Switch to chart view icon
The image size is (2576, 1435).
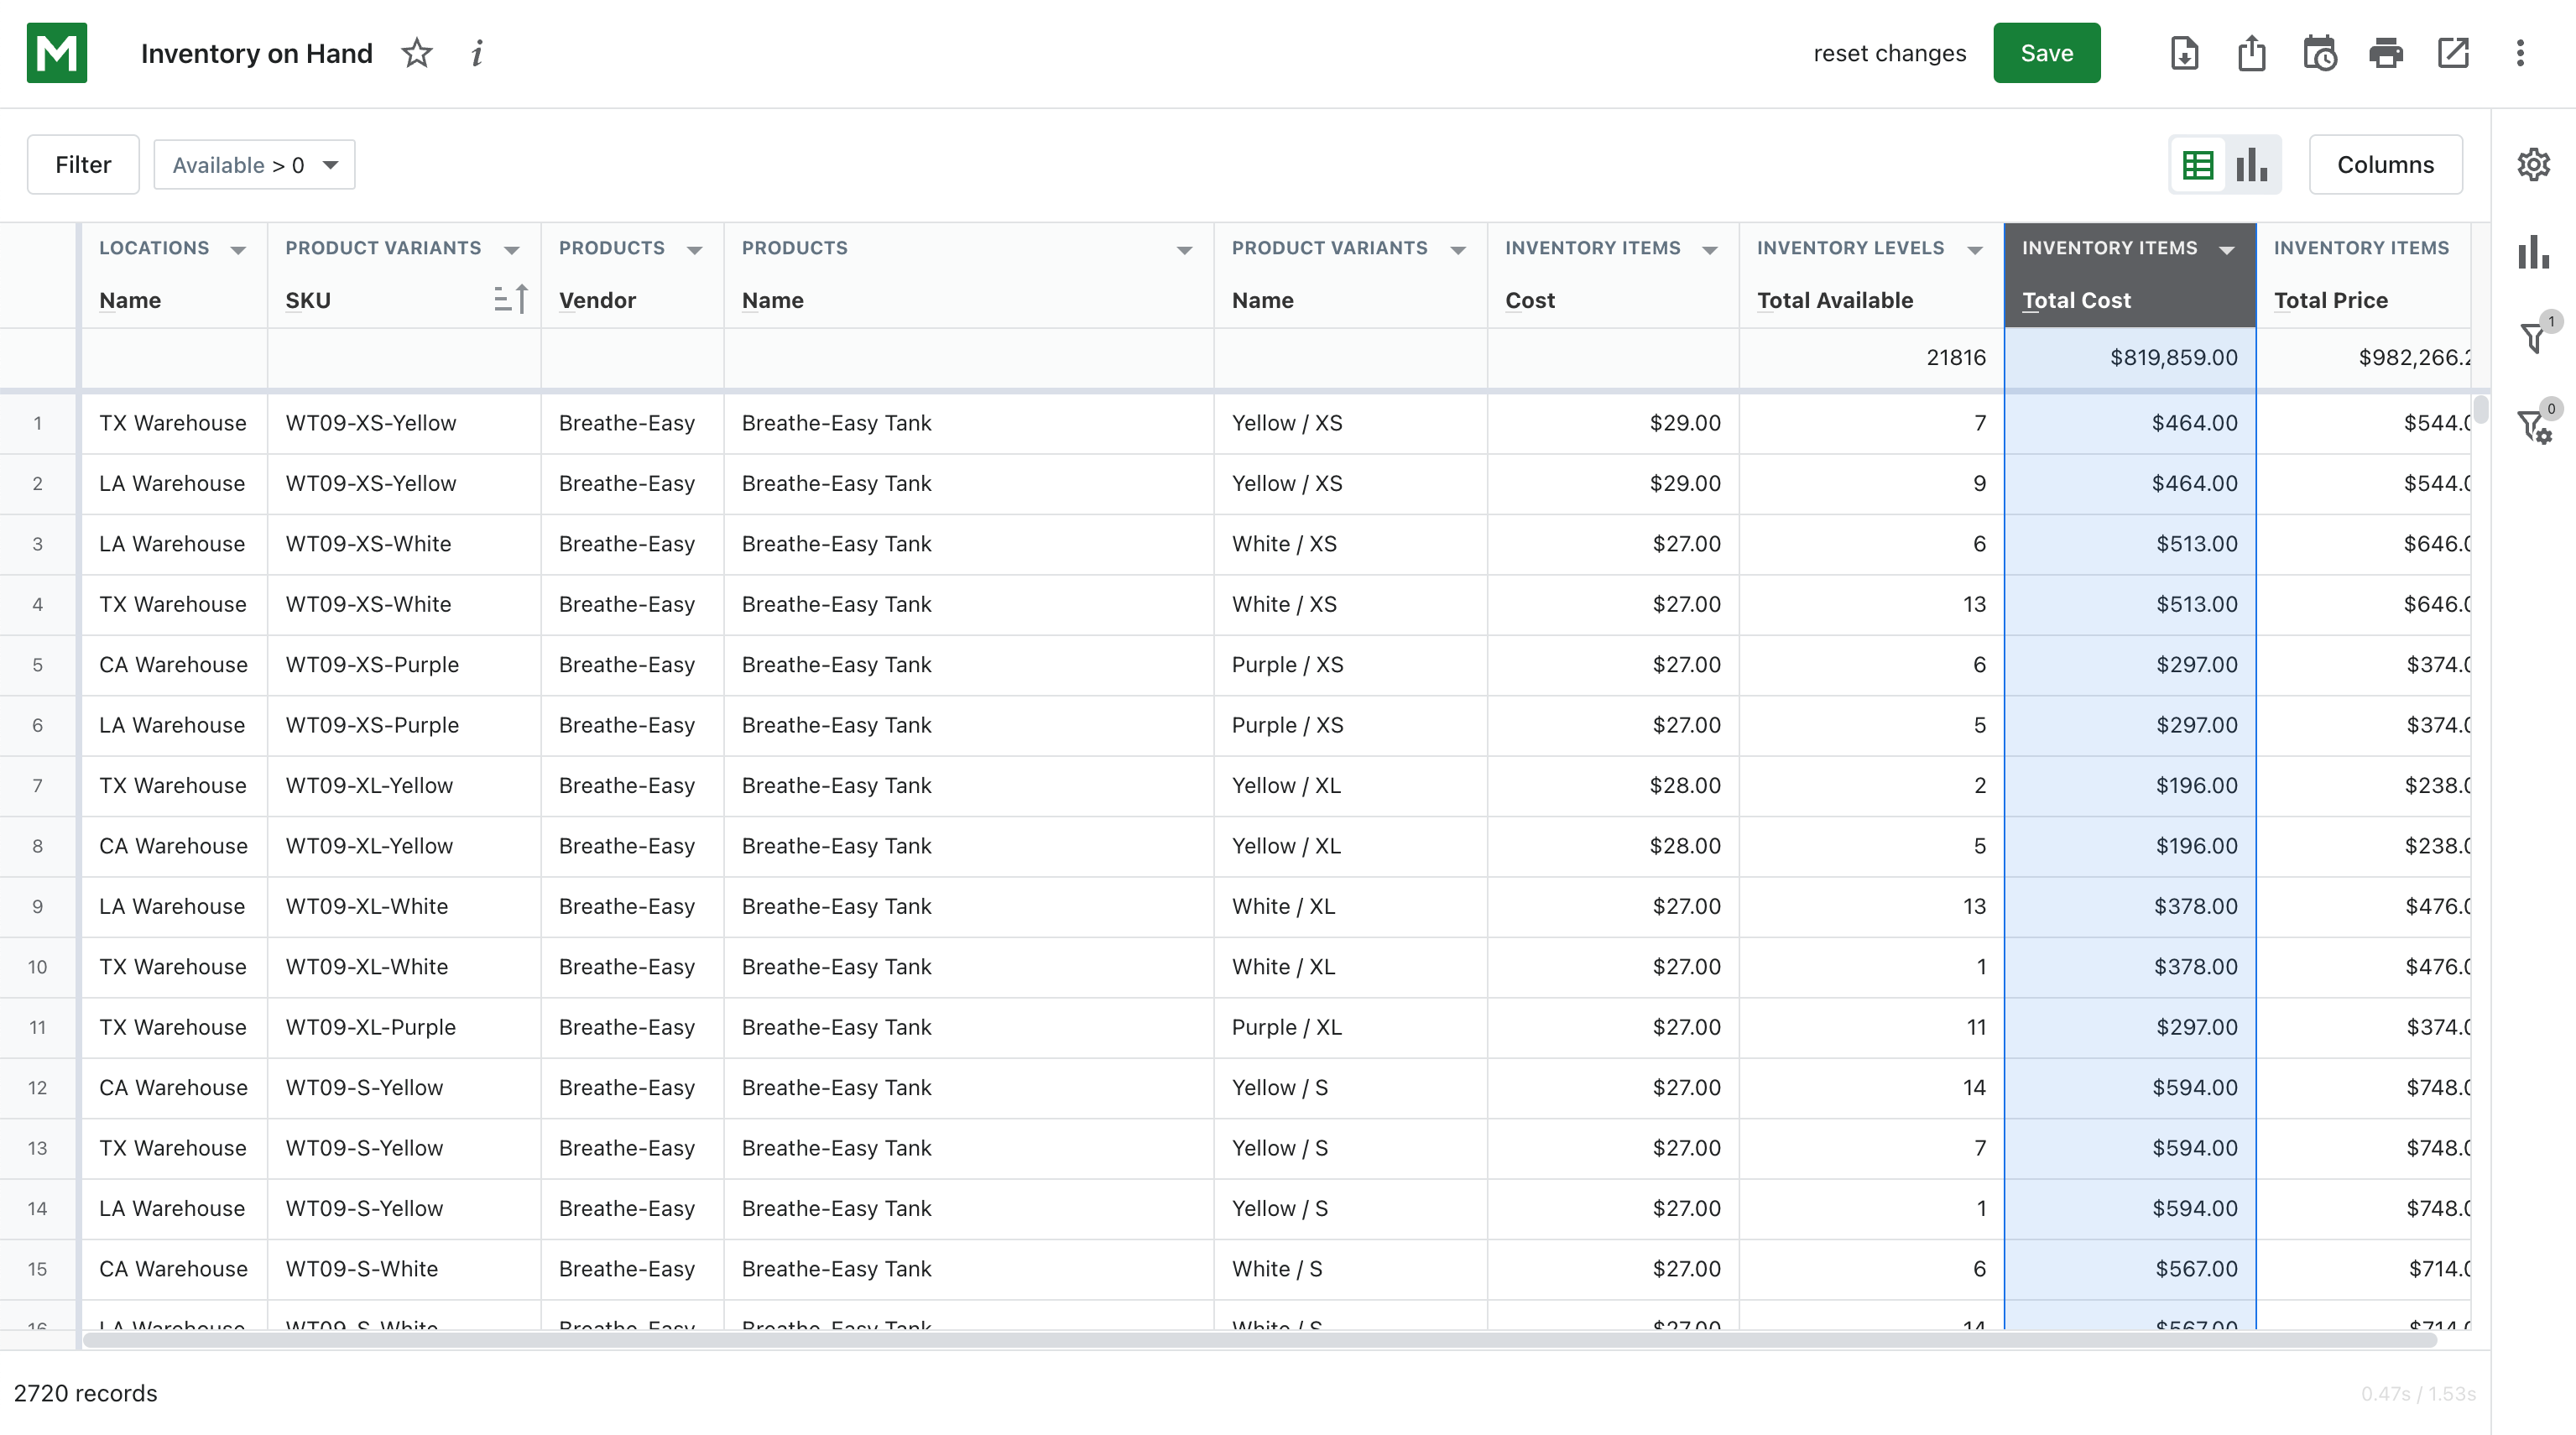(2252, 165)
